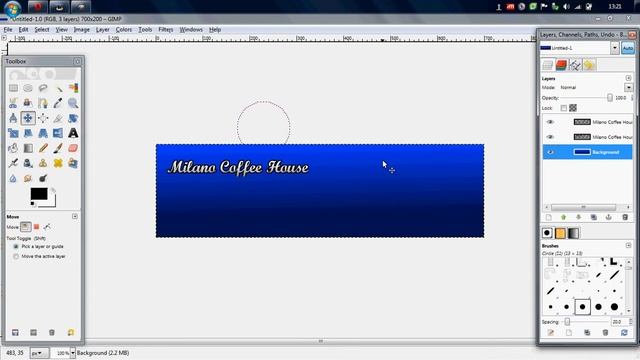Switch to the Patterns tab
Viewport: 640px width, 360px height.
click(x=560, y=233)
